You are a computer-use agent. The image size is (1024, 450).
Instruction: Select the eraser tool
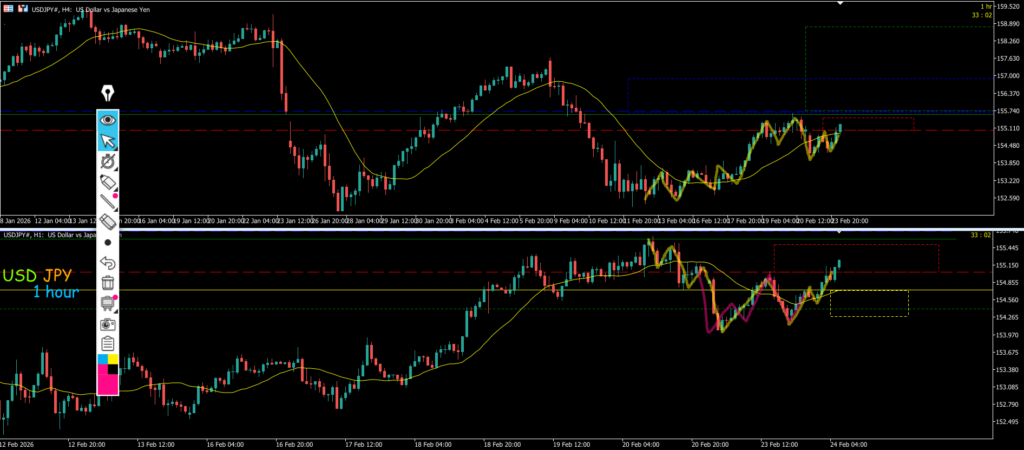(x=108, y=222)
